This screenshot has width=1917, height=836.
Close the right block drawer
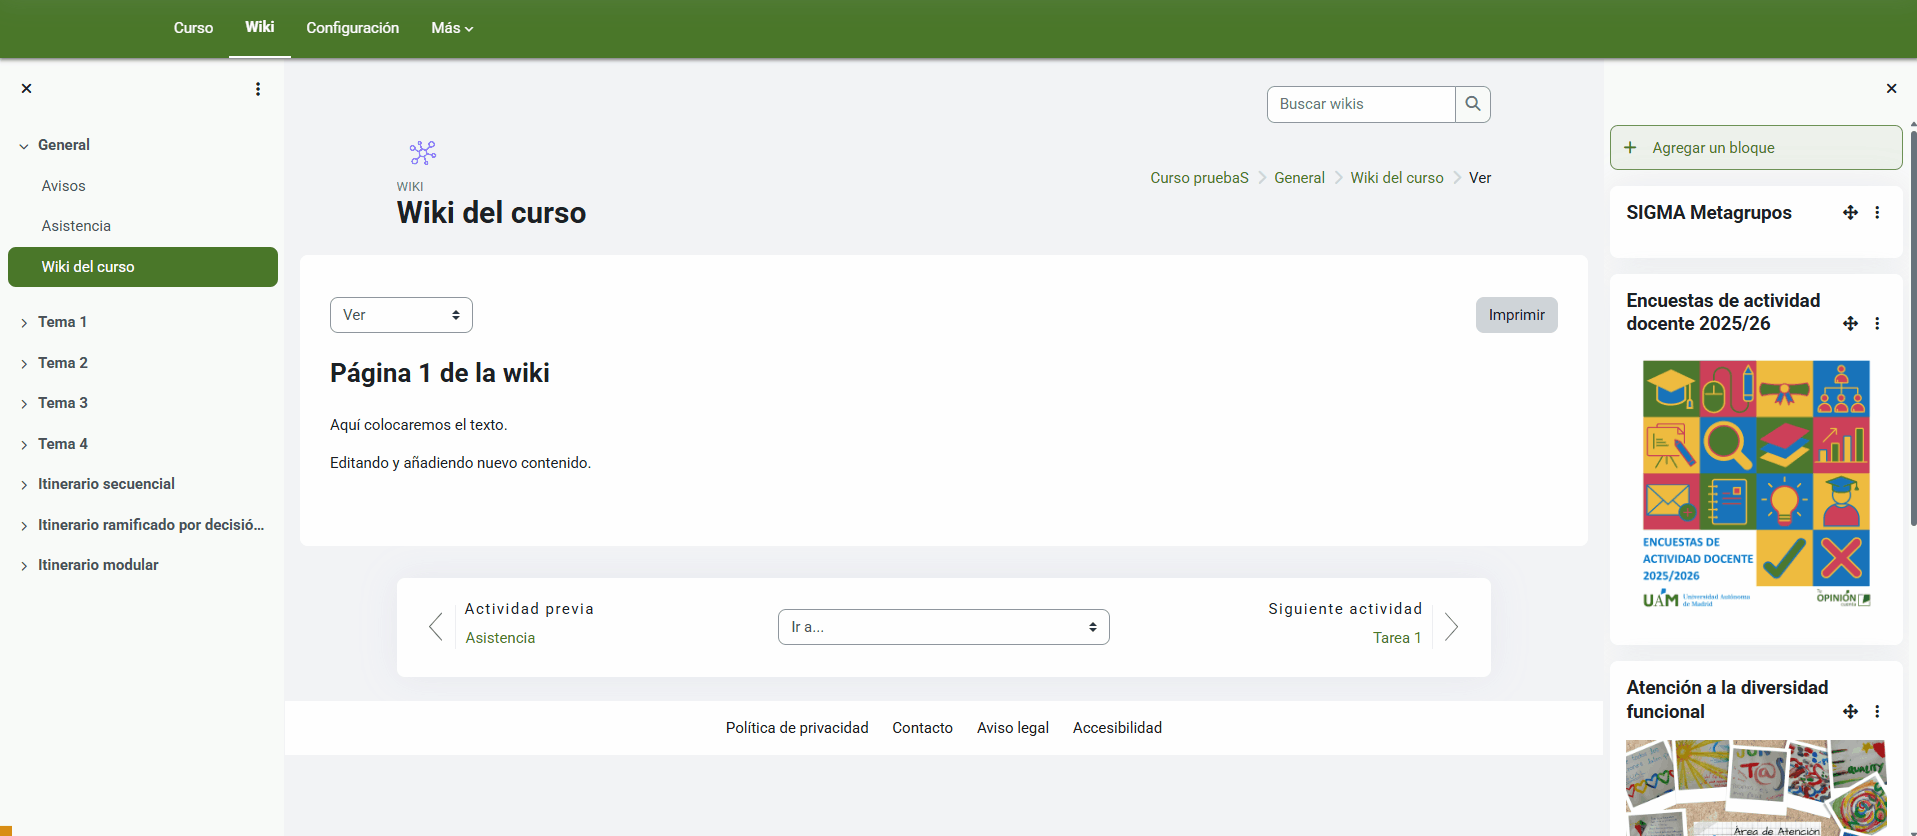point(1891,89)
